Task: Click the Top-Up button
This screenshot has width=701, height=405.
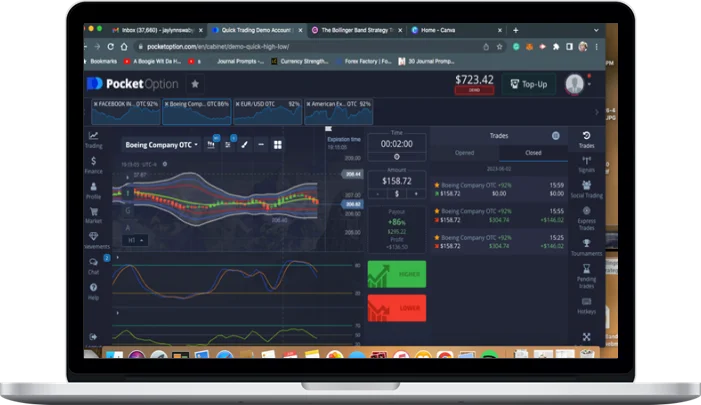Action: (529, 84)
